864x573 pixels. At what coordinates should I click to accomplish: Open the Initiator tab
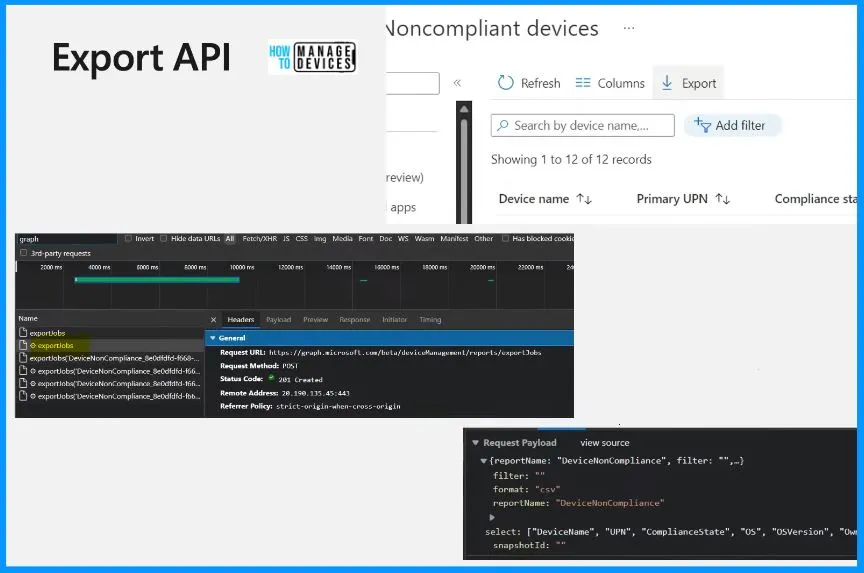(395, 320)
